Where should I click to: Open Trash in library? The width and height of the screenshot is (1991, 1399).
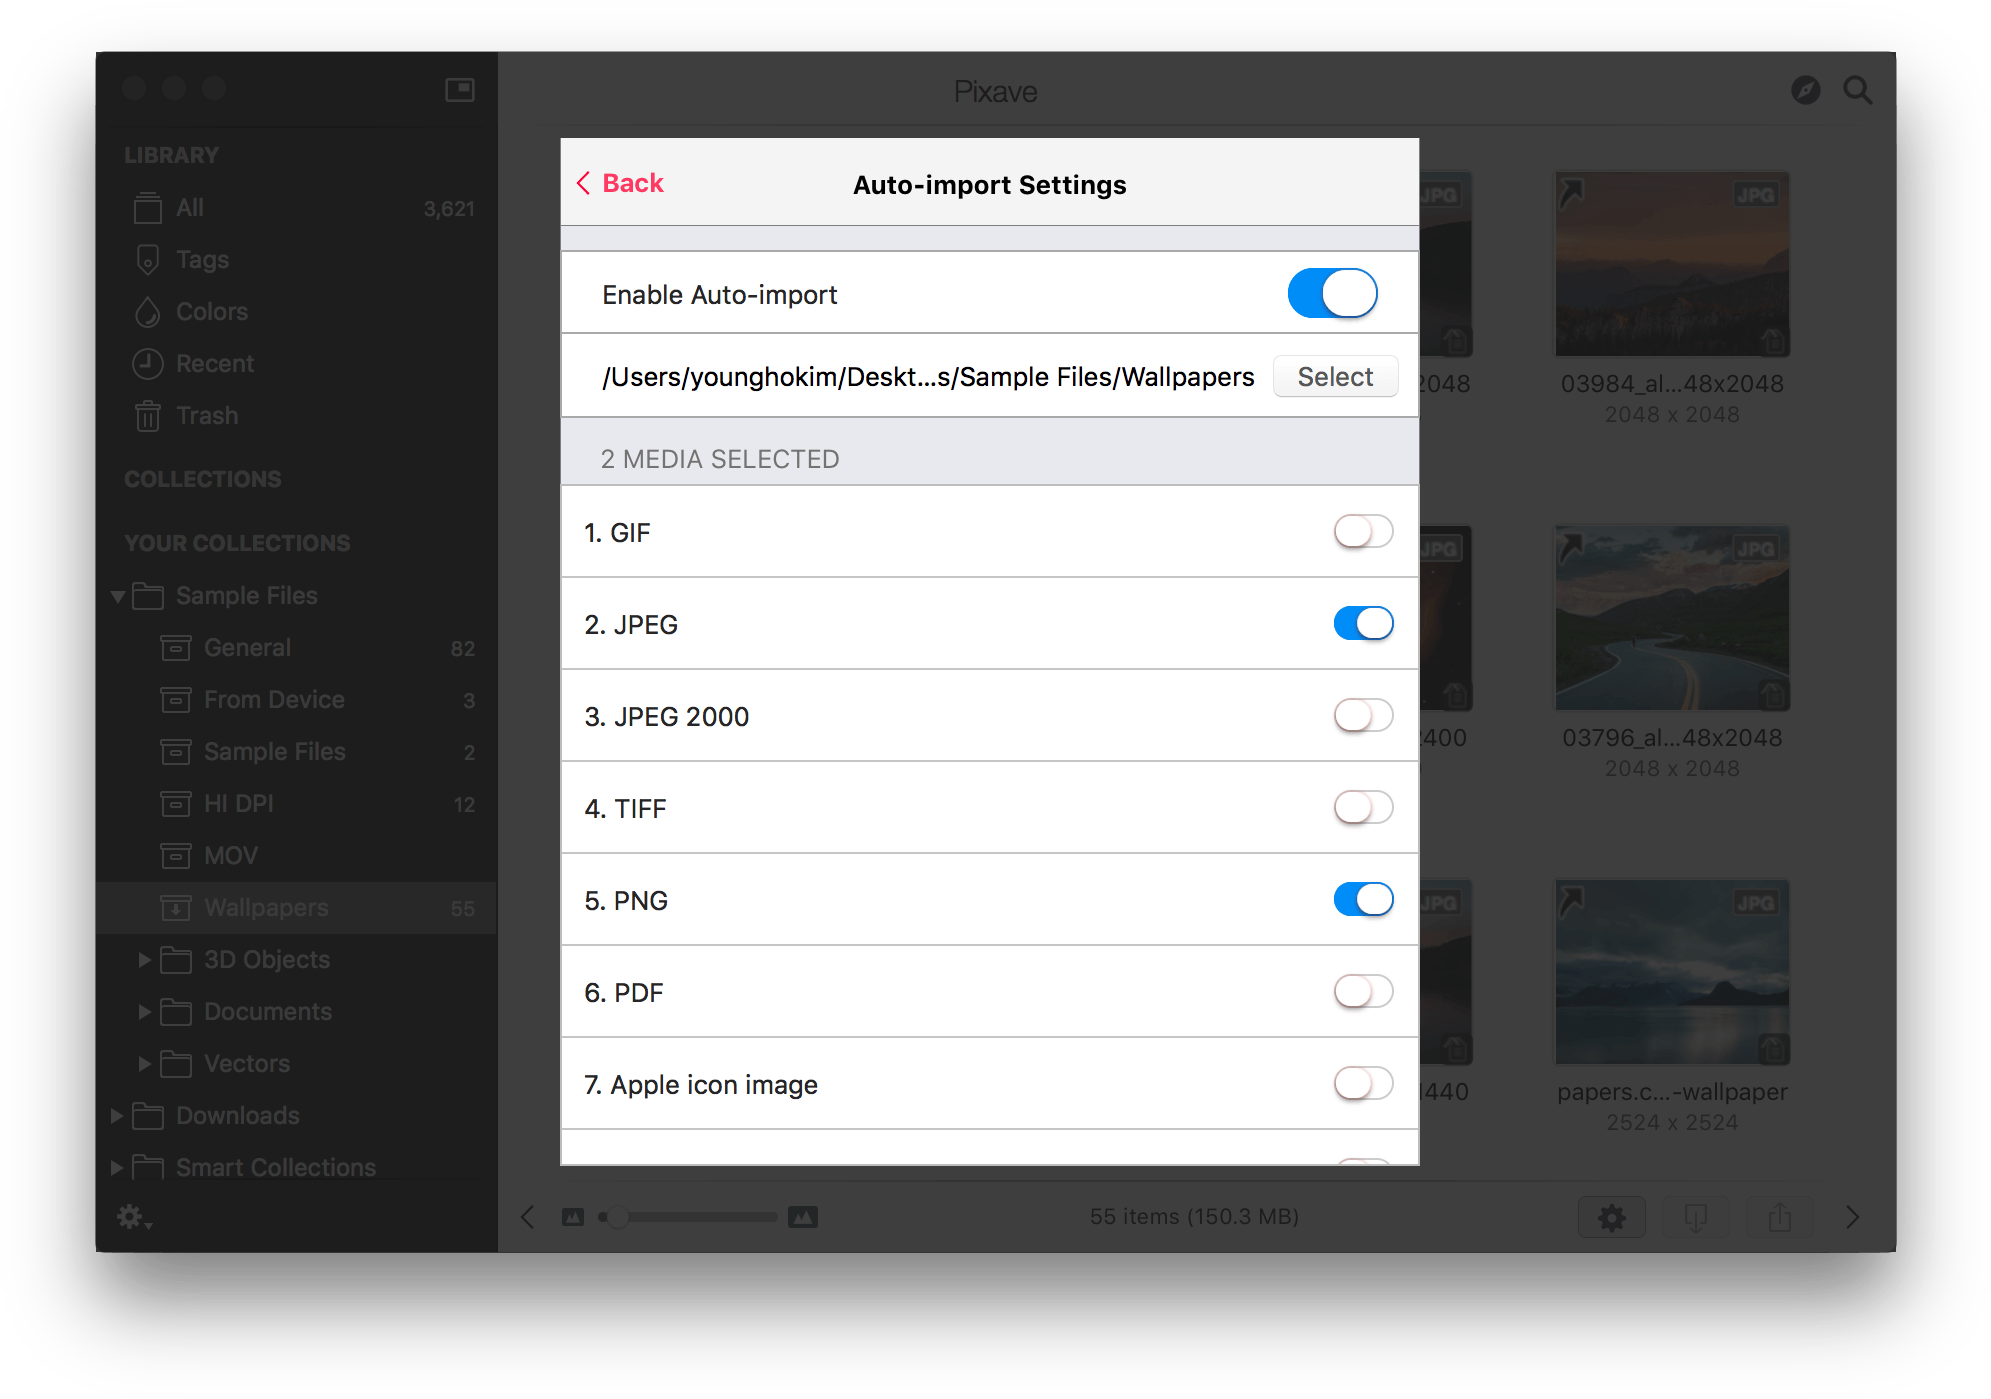point(297,416)
